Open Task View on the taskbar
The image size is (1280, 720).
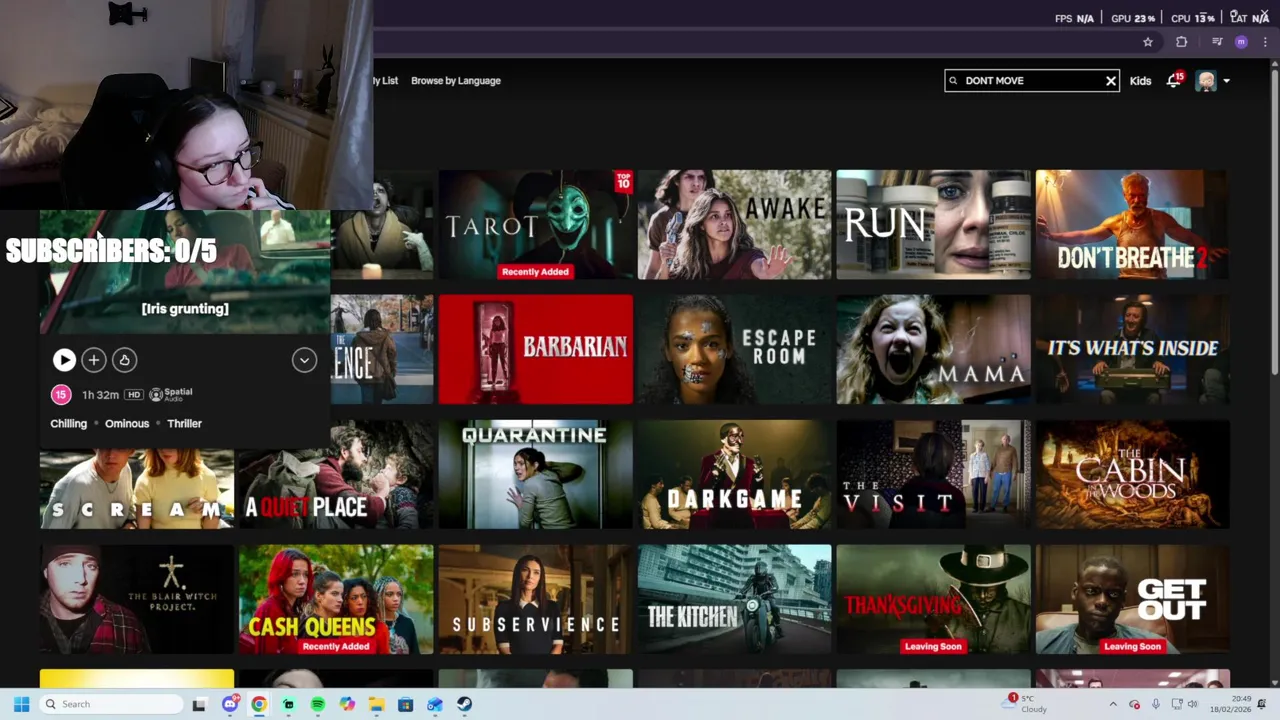[199, 704]
